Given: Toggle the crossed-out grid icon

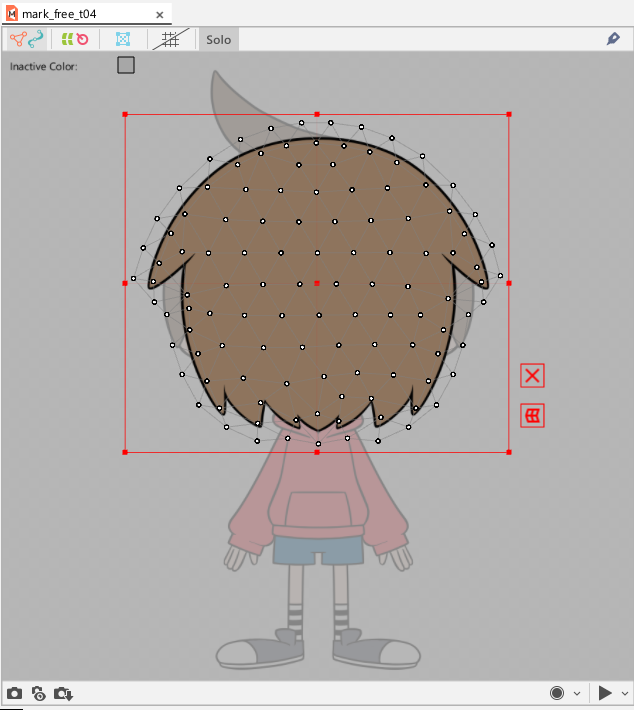Looking at the screenshot, I should tap(171, 39).
